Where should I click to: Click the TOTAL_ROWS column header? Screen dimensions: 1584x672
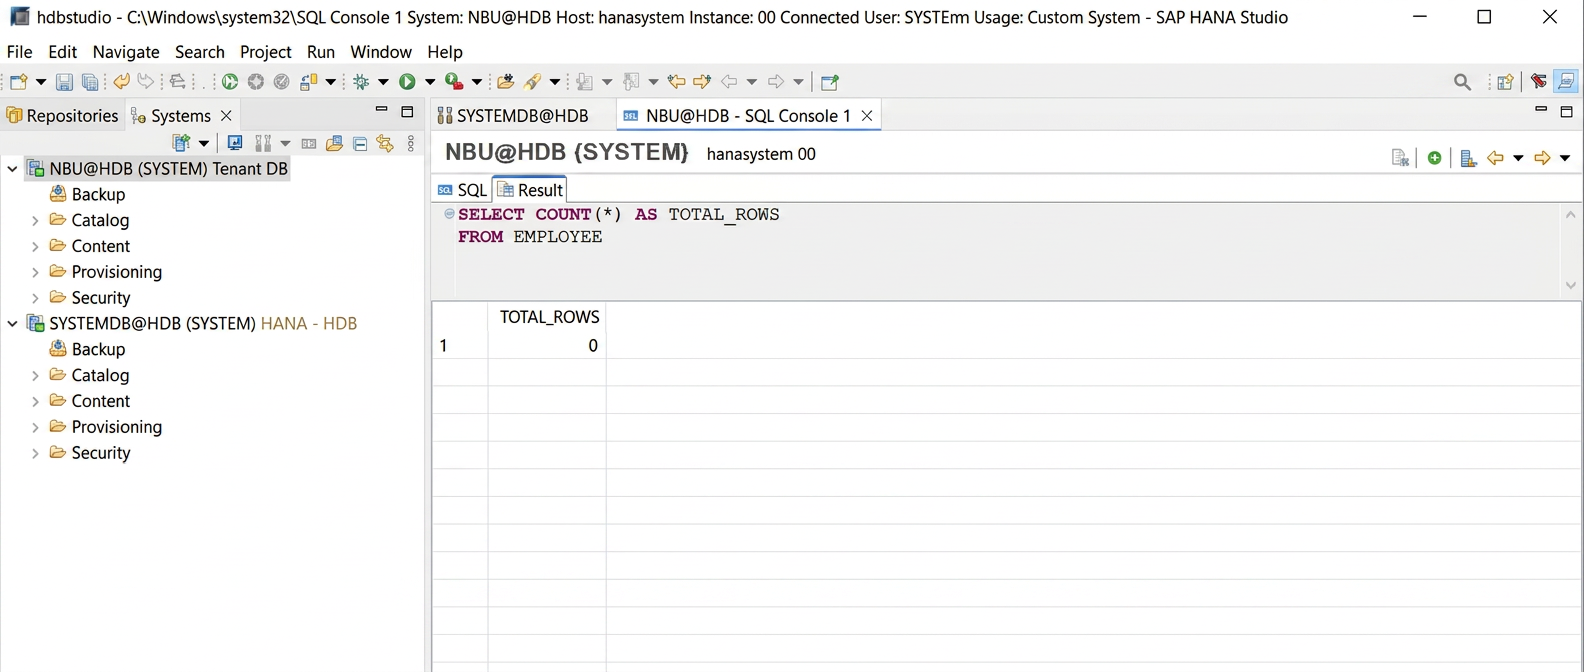coord(547,317)
